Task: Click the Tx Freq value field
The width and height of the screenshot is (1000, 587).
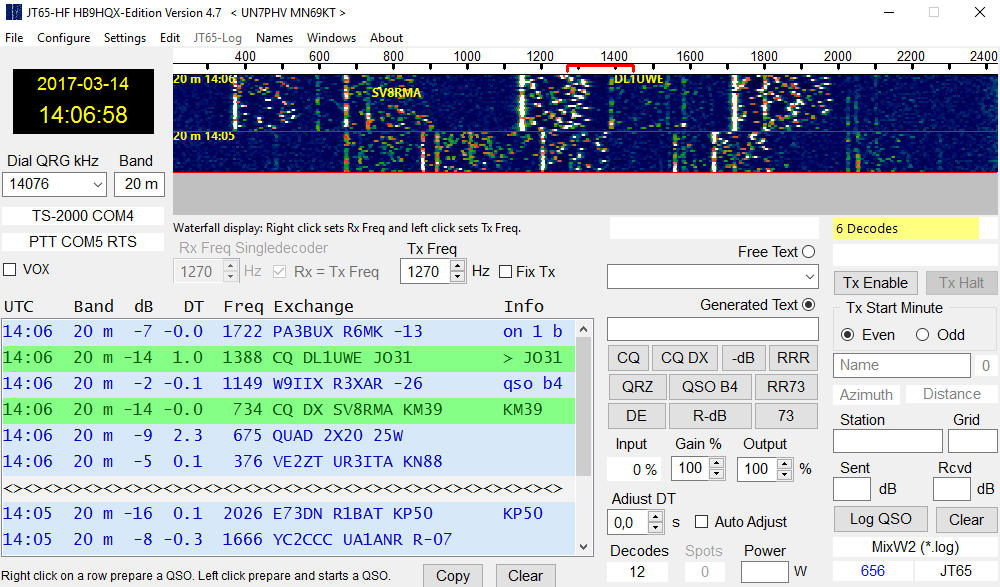Action: tap(425, 272)
